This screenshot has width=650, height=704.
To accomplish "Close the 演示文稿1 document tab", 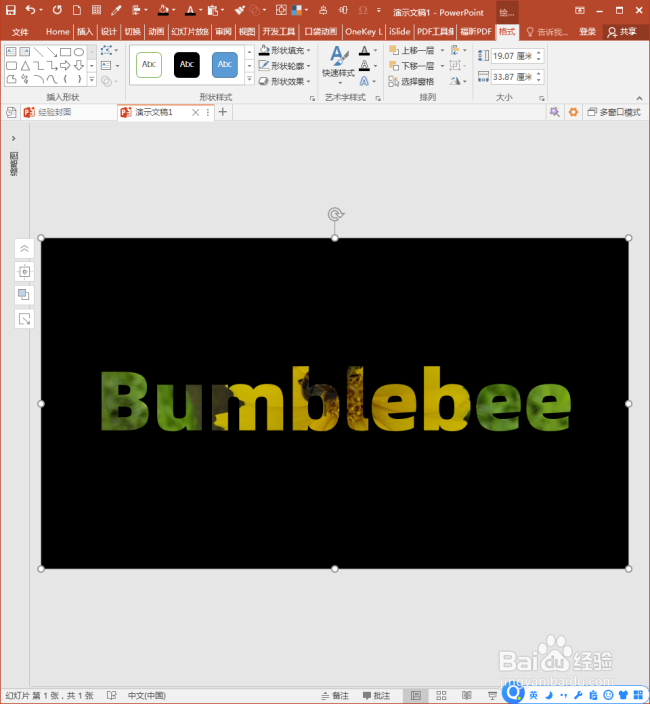I will tap(195, 112).
